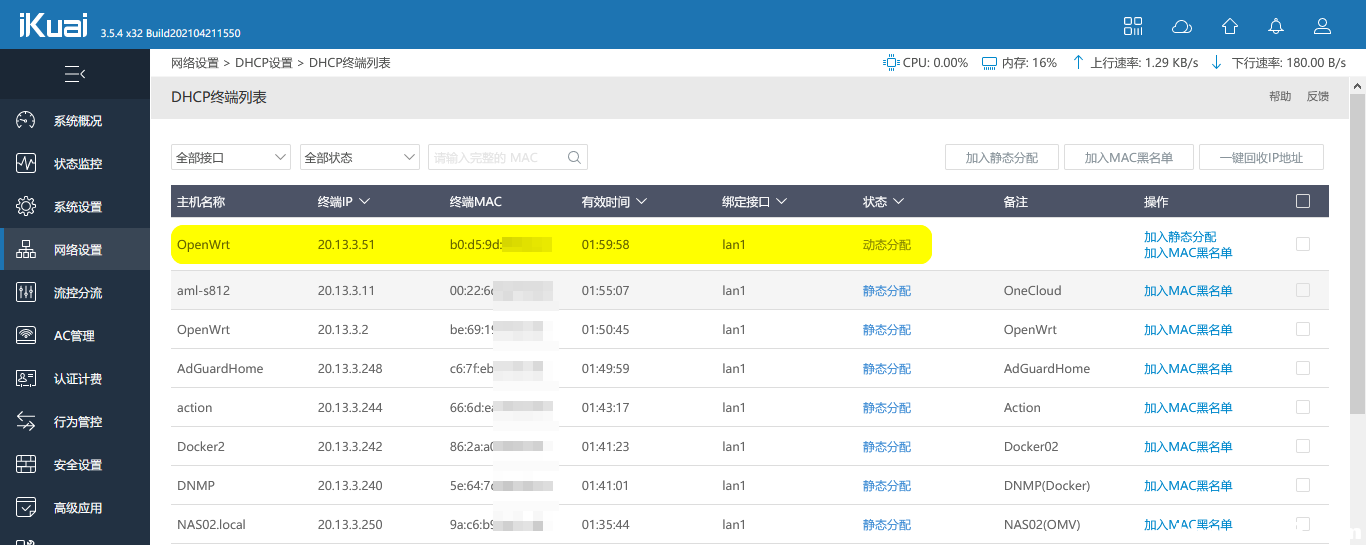1366x545 pixels.
Task: Click 加入静态分配 link for OpenWrt 20.13.3.51
Action: (x=1180, y=237)
